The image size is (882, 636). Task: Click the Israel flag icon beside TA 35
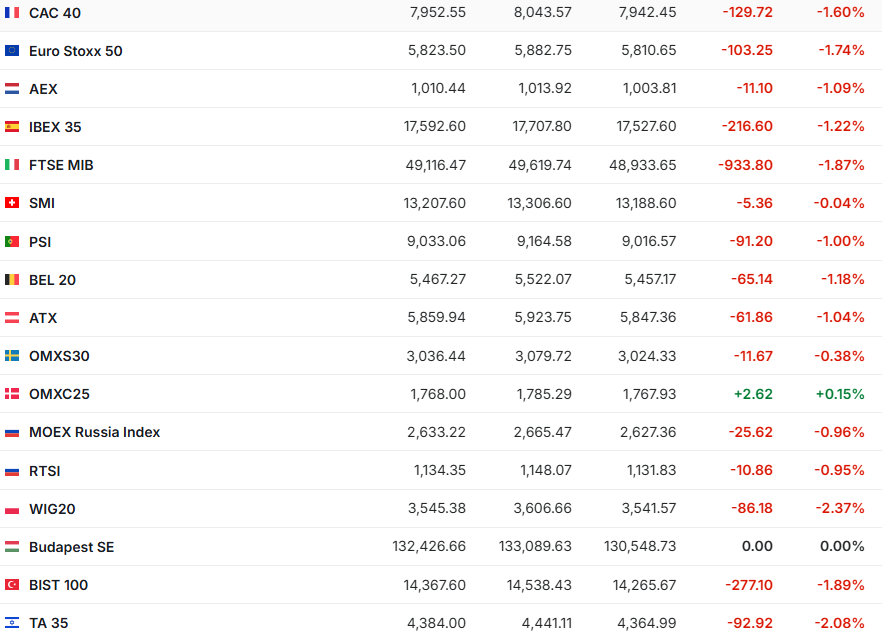[12, 623]
